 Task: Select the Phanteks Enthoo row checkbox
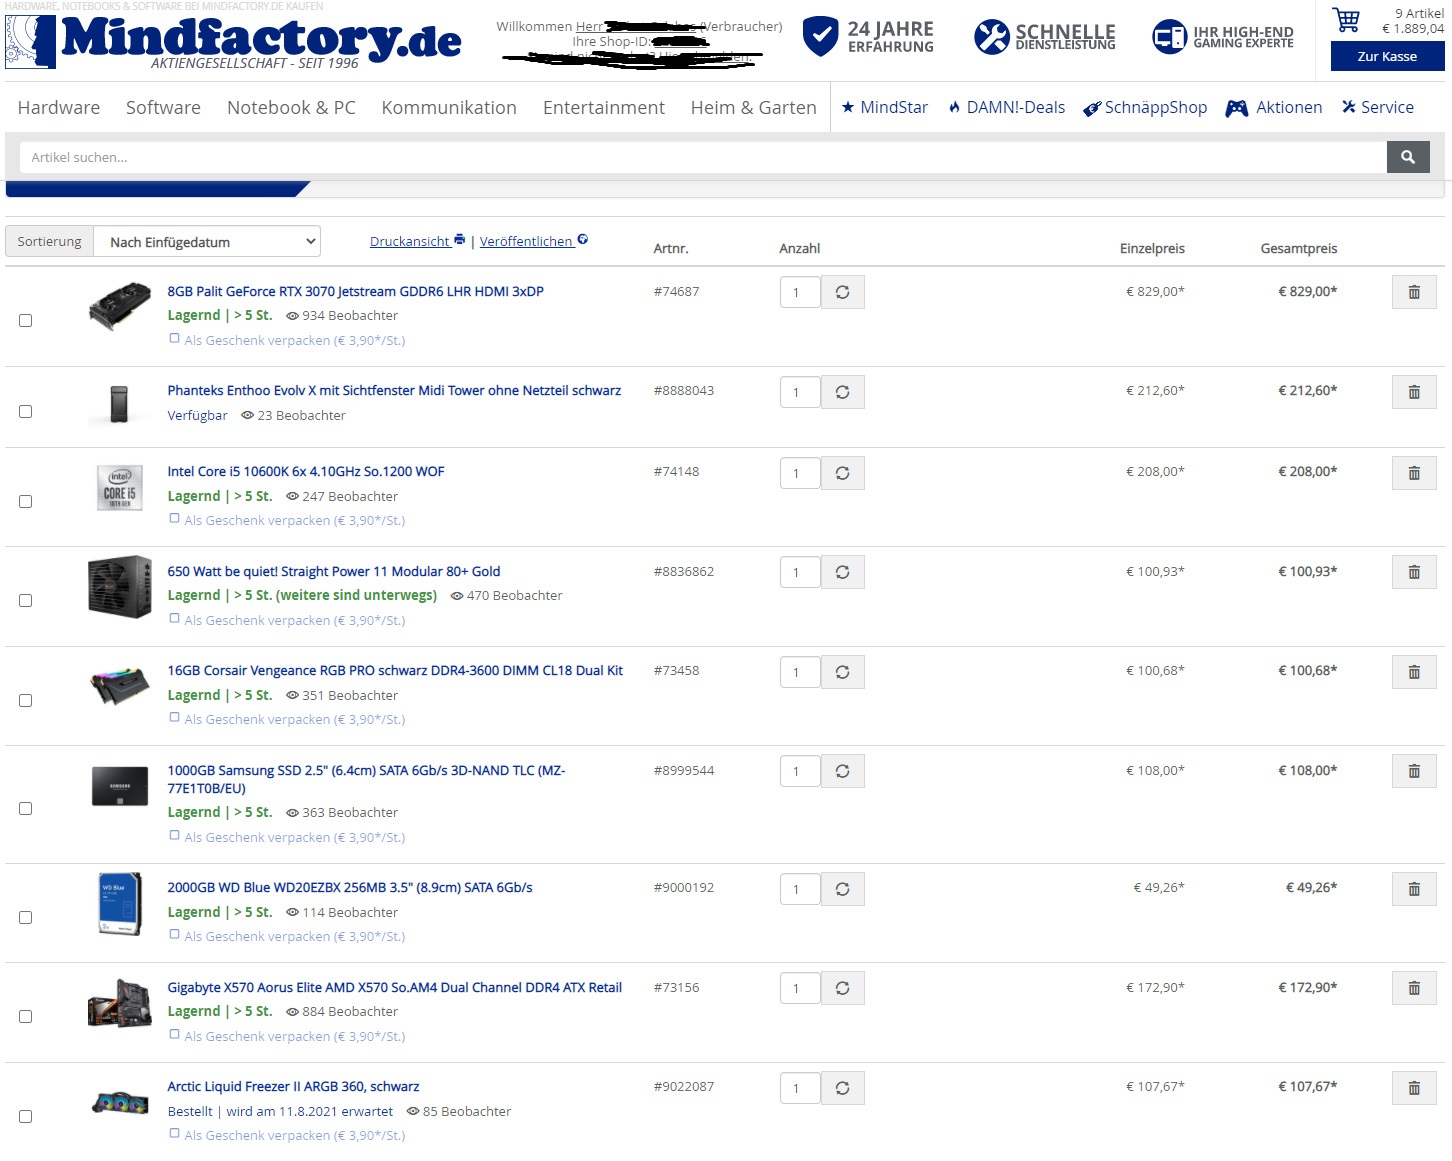26,411
